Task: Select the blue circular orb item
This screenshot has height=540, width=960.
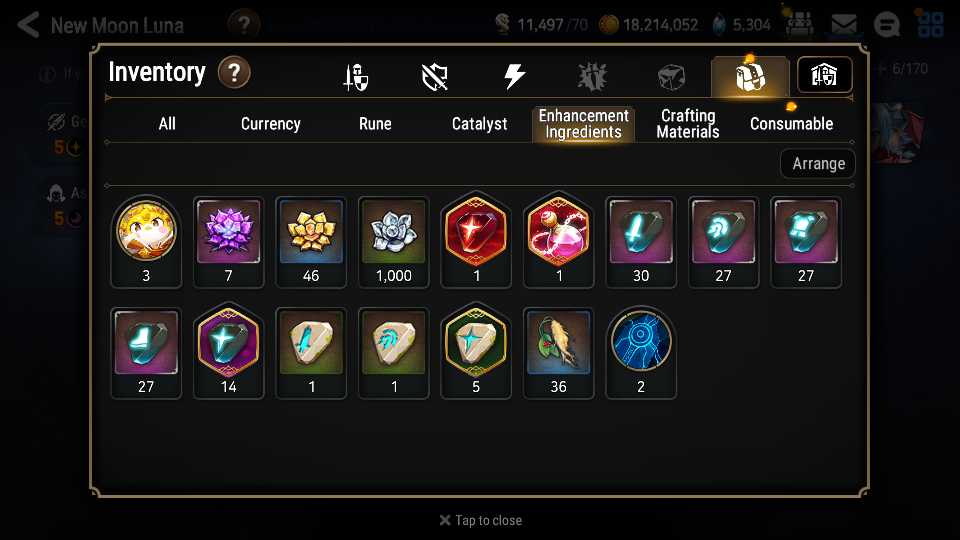Action: point(640,353)
